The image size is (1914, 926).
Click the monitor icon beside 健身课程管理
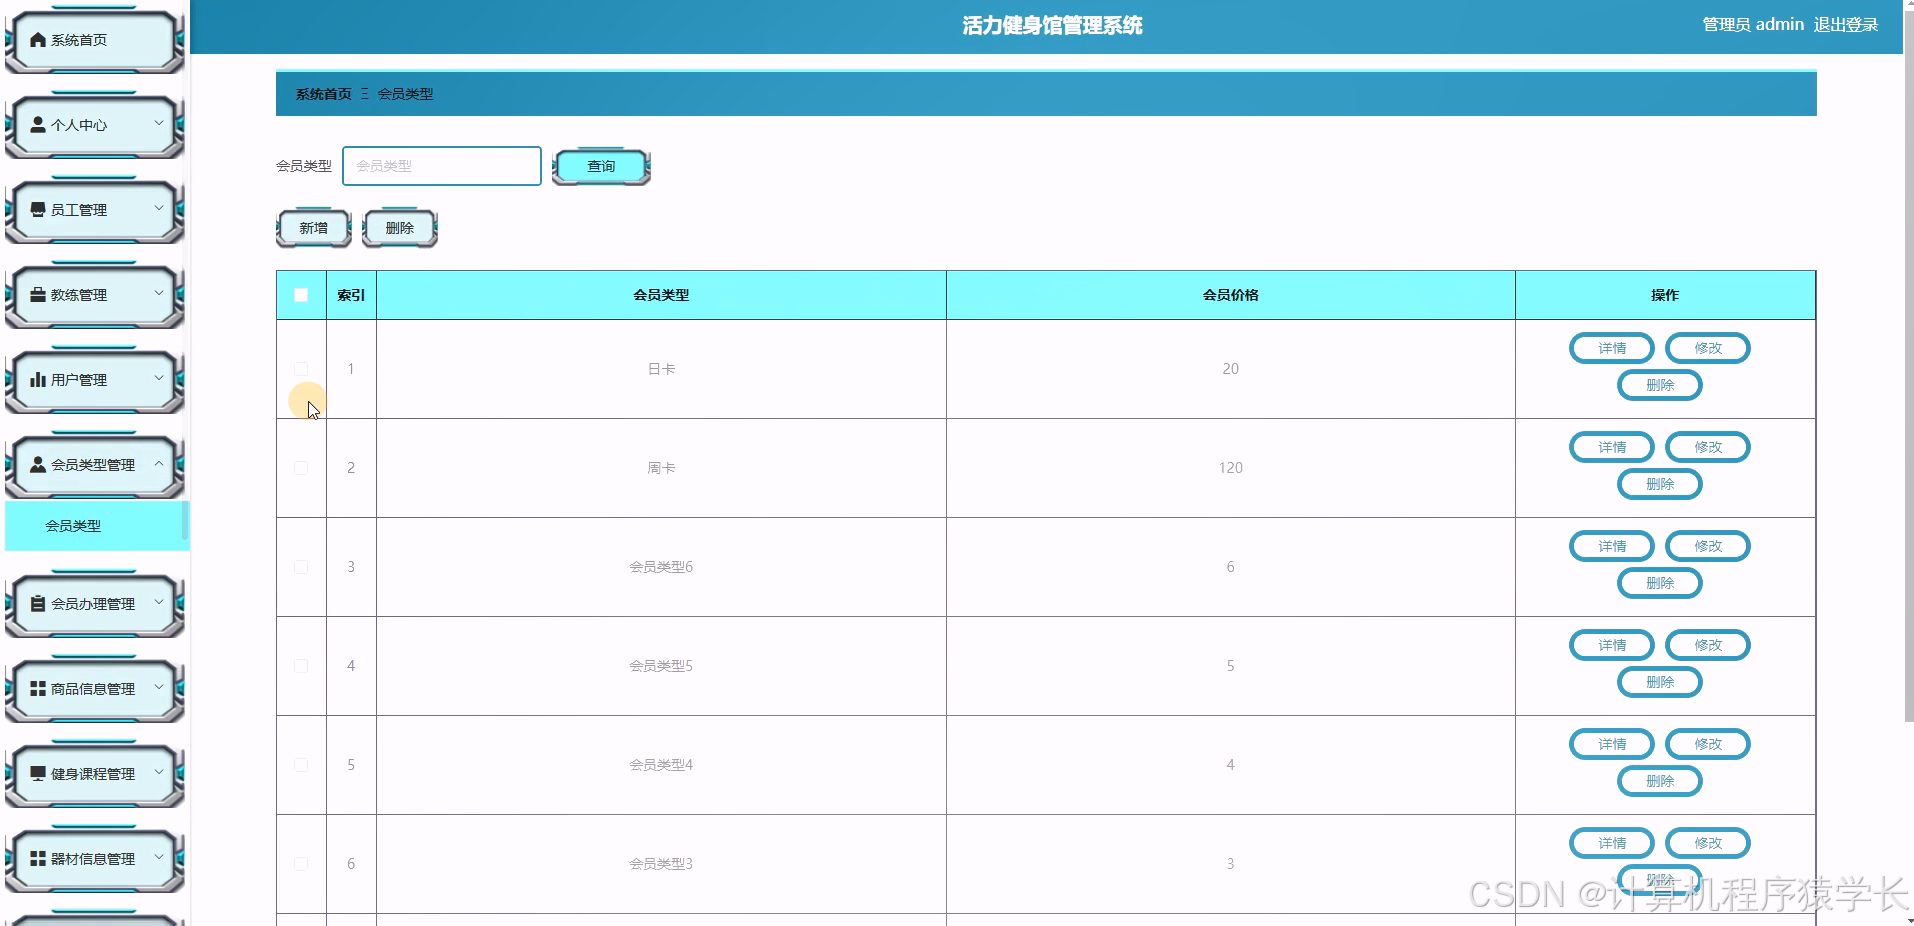[x=38, y=774]
